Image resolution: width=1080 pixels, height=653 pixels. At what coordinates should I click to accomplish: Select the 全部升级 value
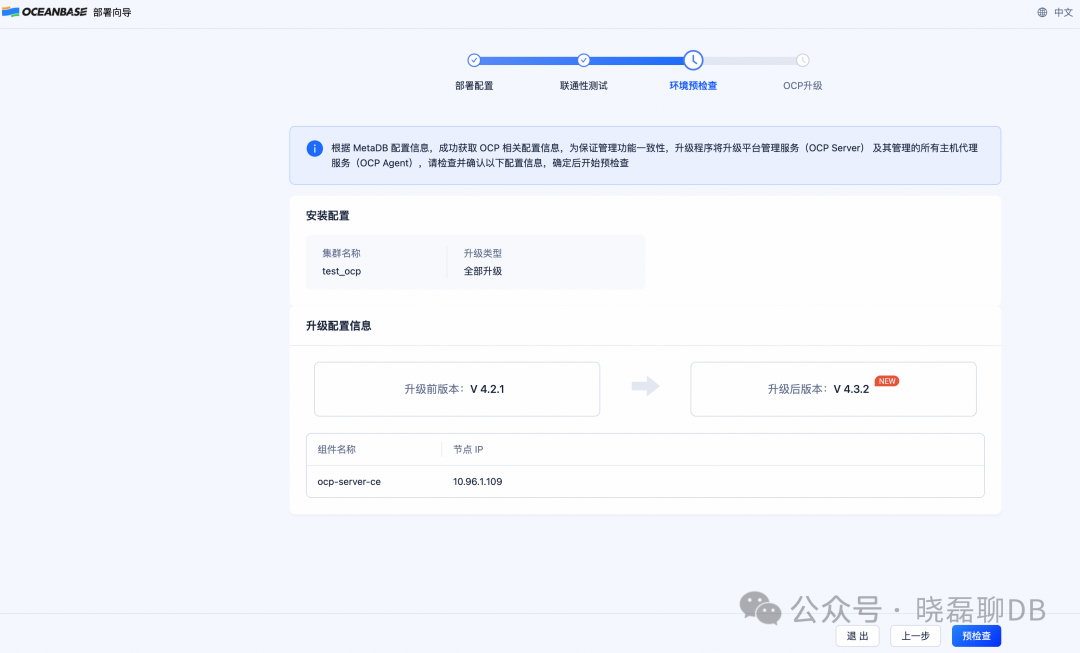tap(482, 271)
